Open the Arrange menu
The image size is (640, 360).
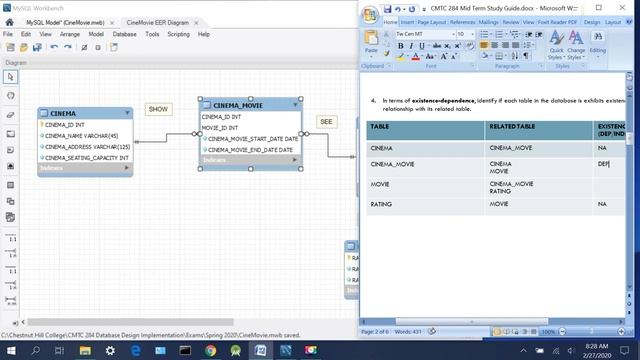click(70, 34)
